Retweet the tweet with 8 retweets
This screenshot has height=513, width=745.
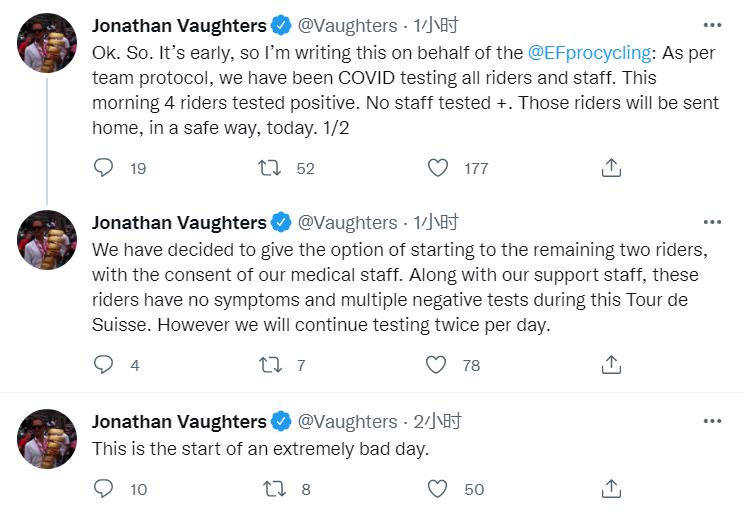click(274, 489)
